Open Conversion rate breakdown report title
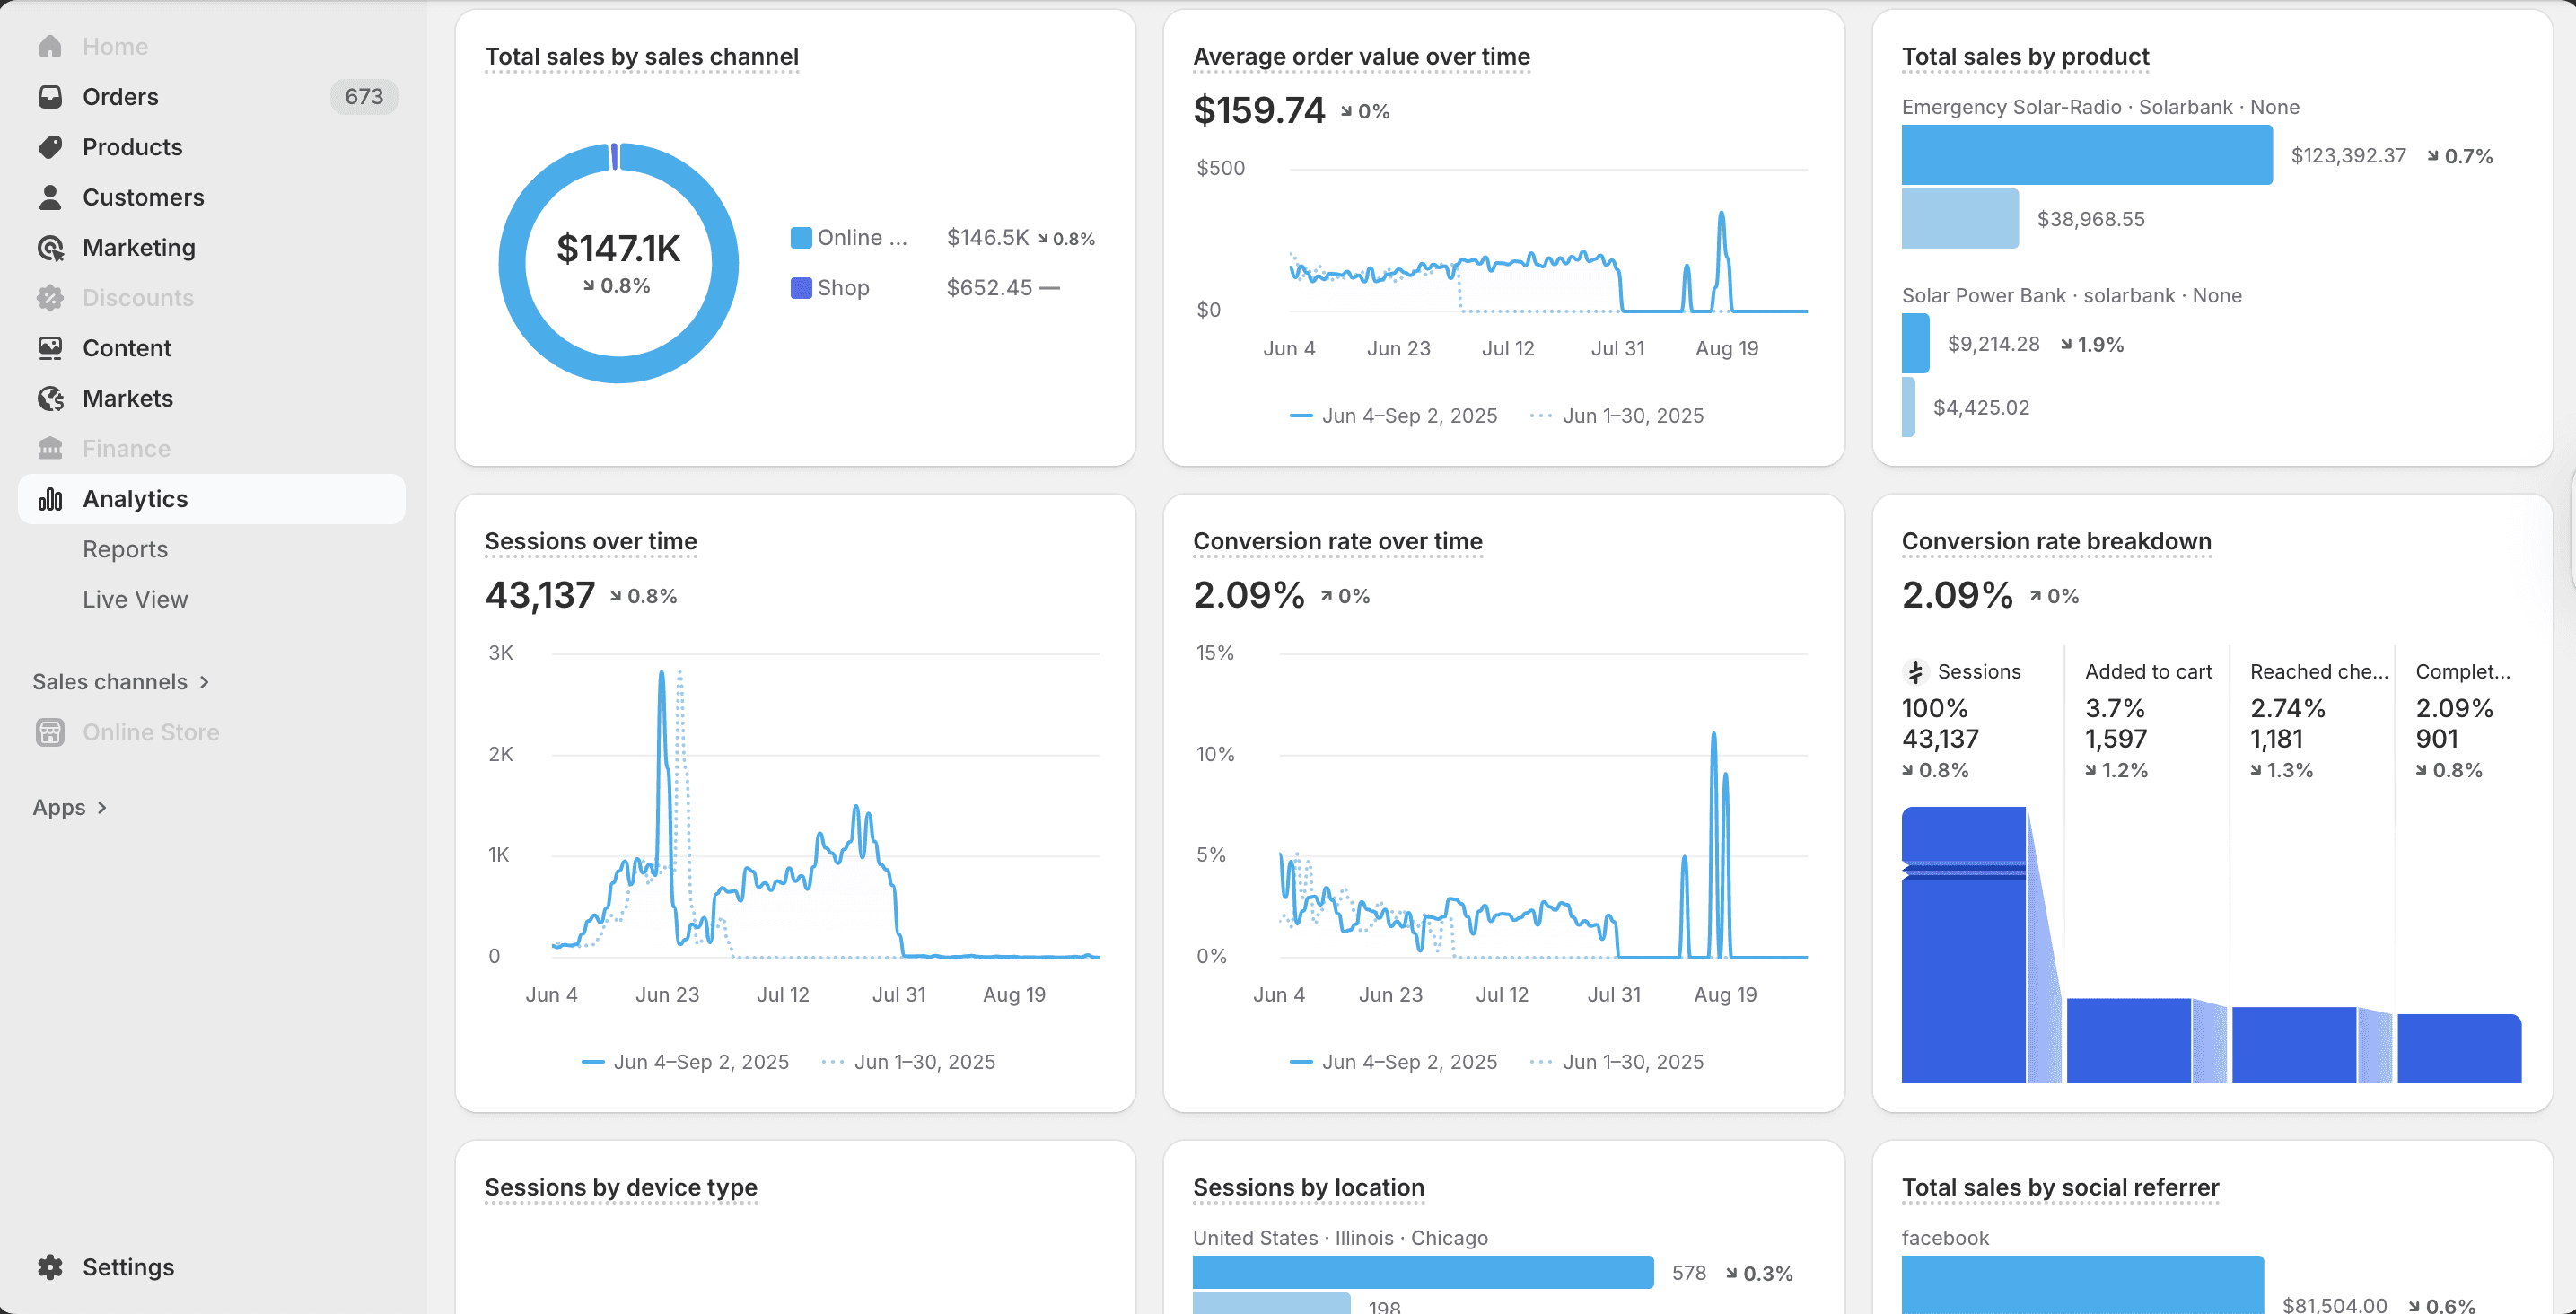 pos(2056,541)
